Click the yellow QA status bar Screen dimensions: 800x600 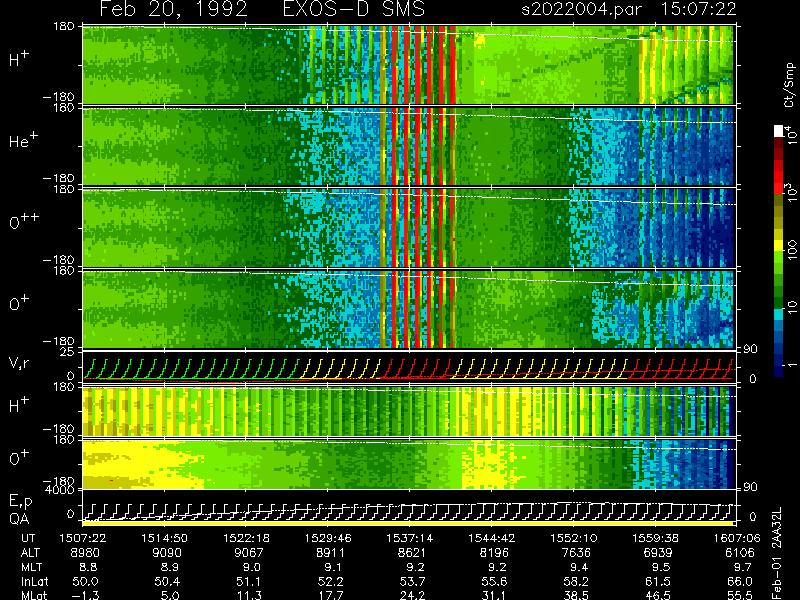[408, 523]
